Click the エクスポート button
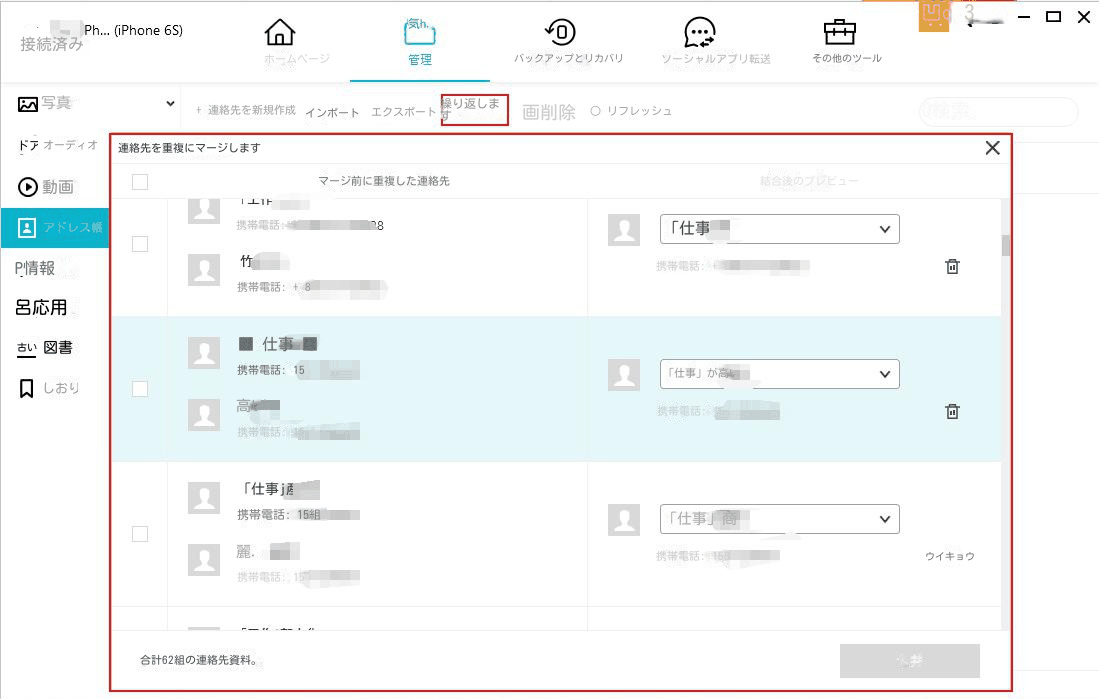 (403, 111)
